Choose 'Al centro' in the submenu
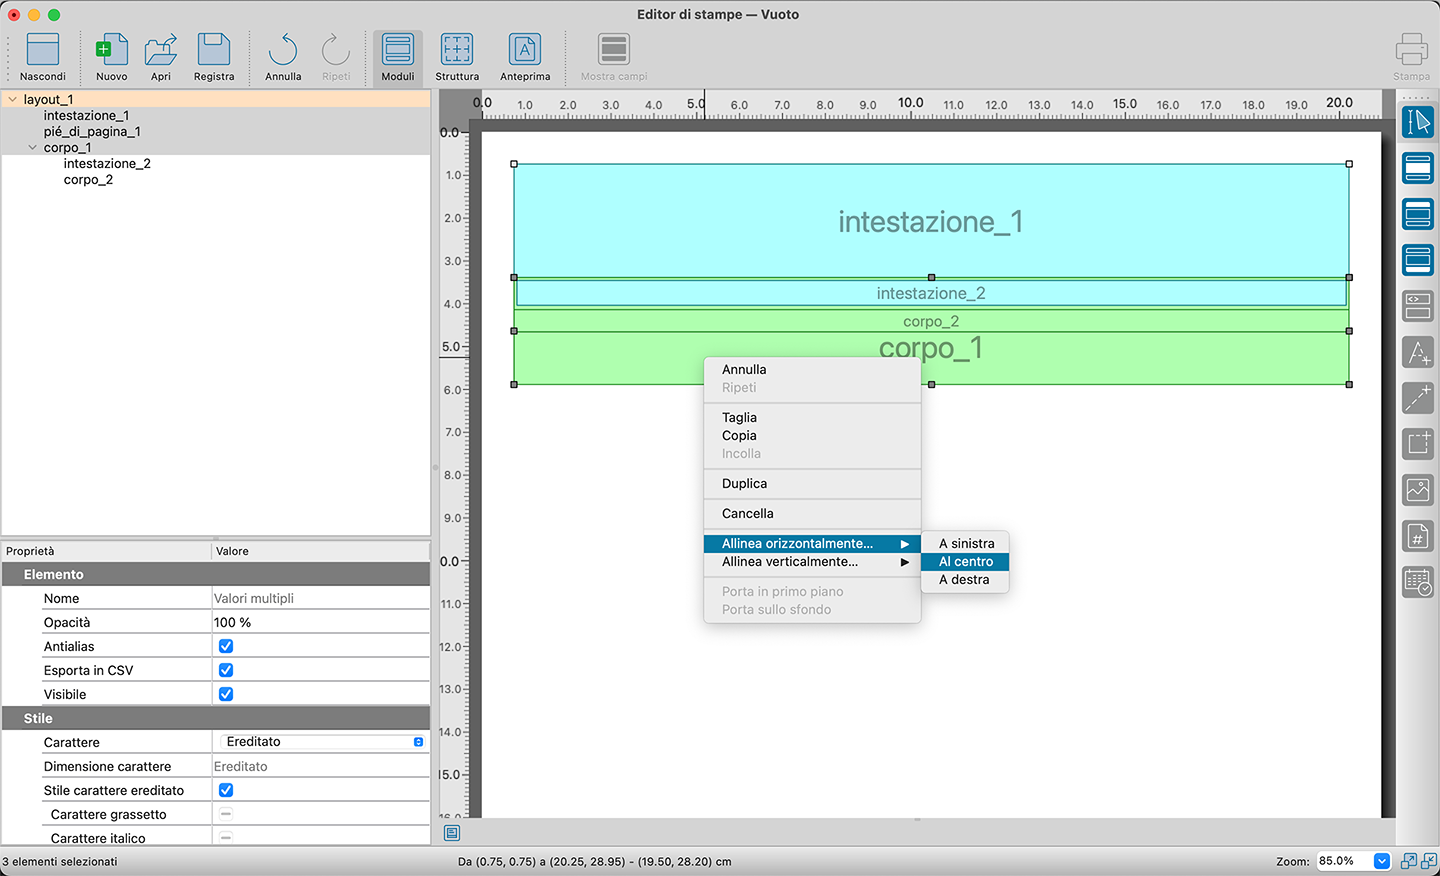 [965, 562]
